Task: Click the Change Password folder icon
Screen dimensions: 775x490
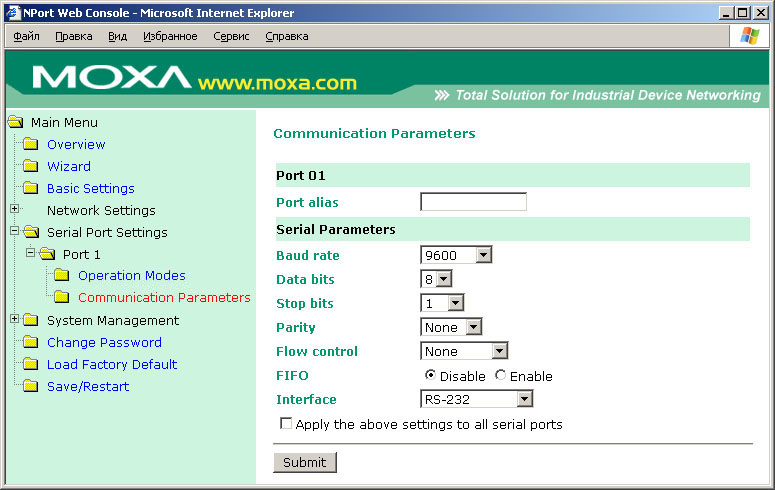Action: [x=30, y=343]
